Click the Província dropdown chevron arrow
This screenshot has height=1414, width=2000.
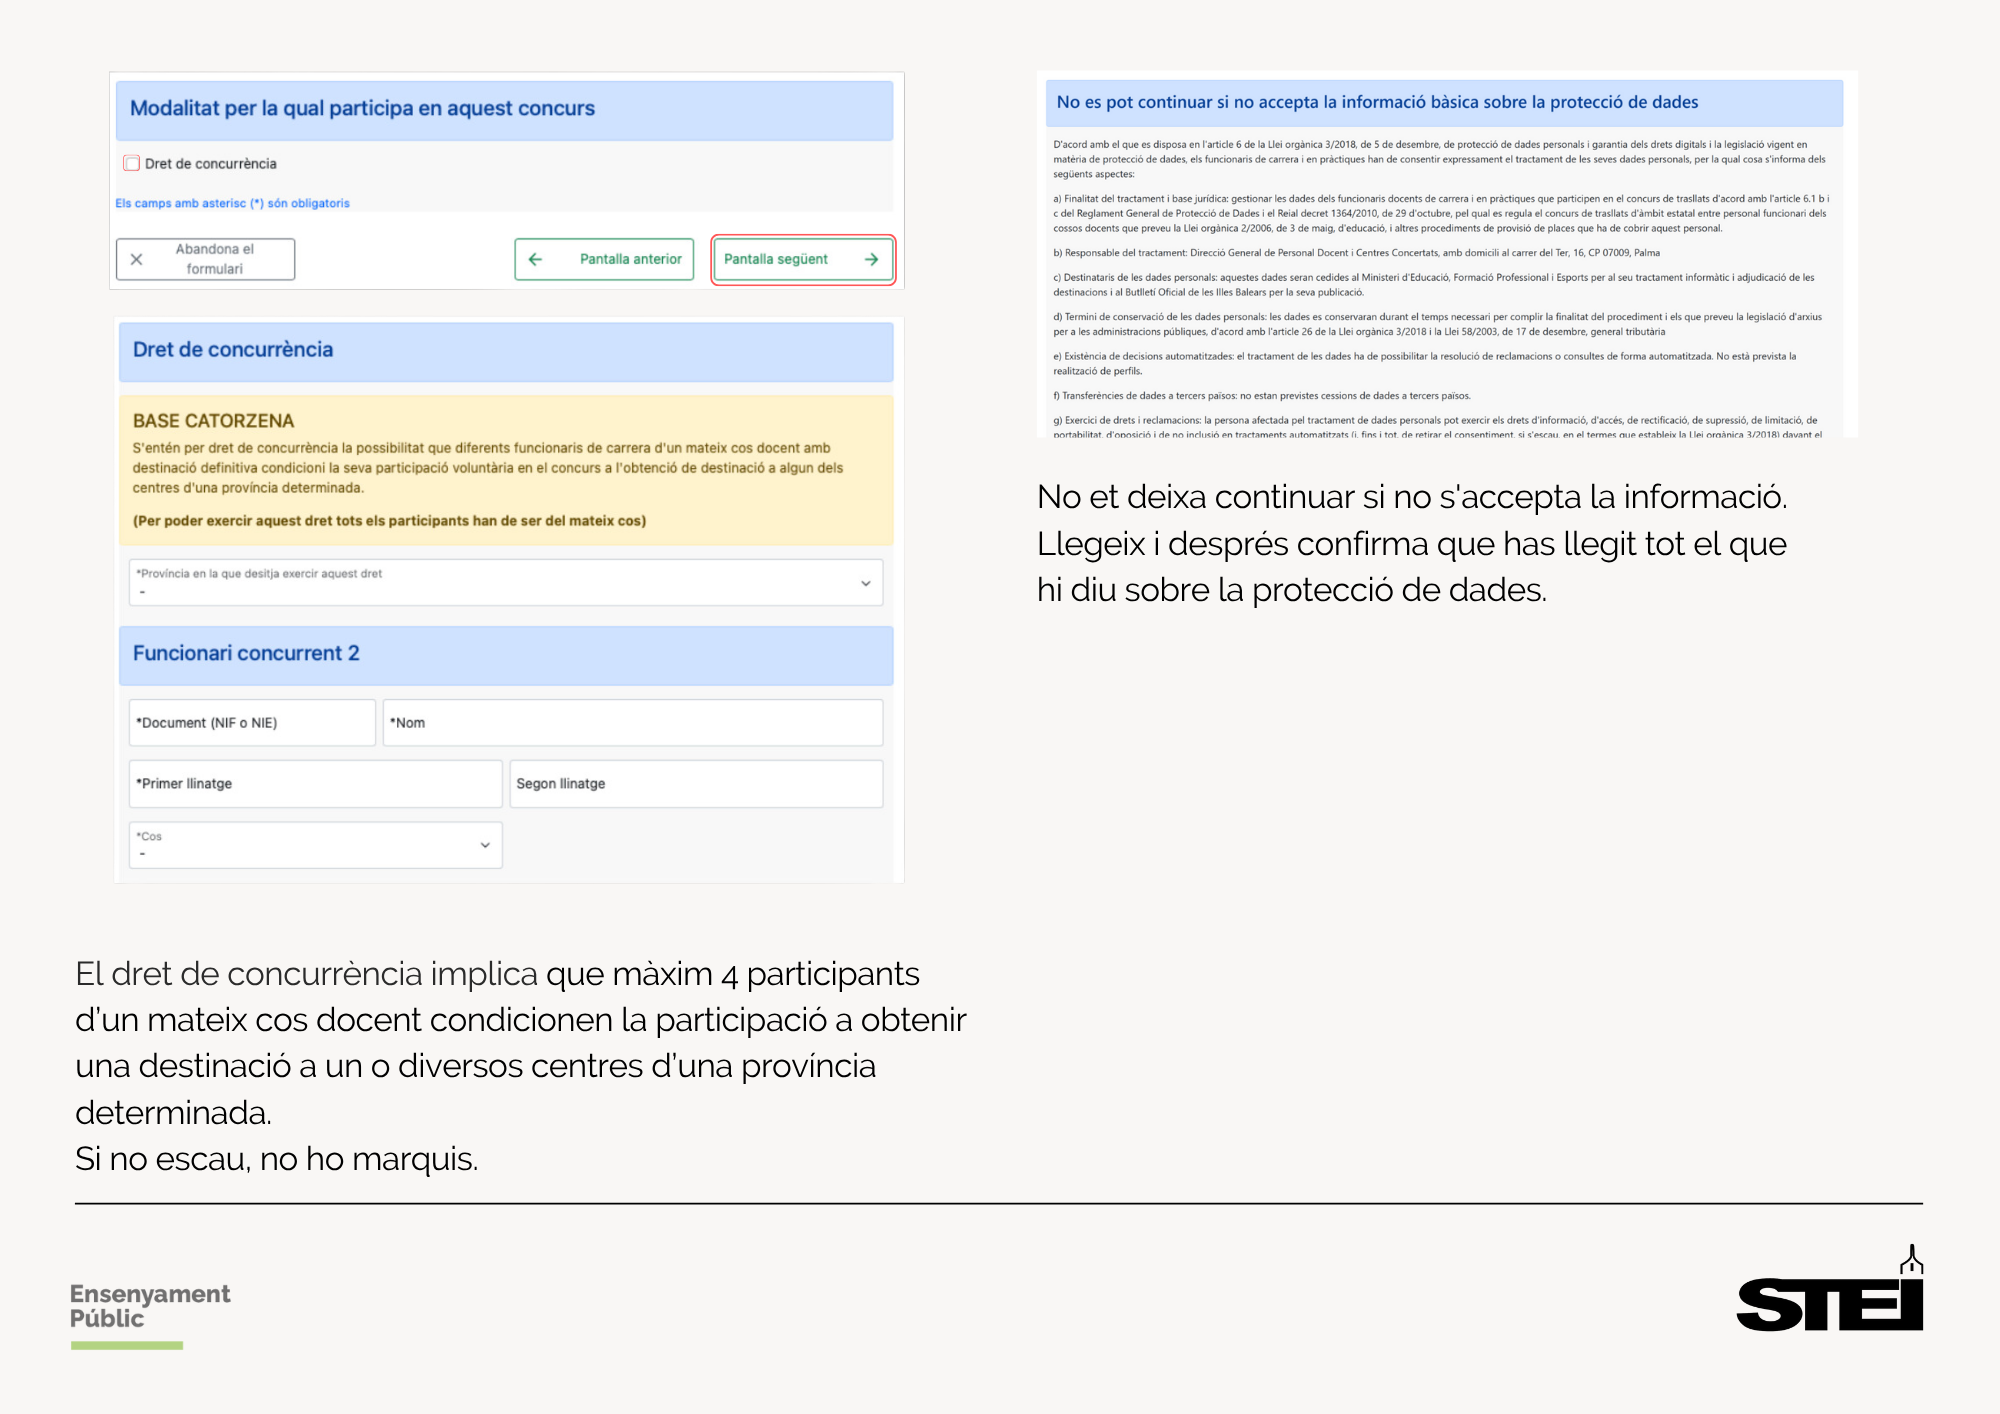pyautogui.click(x=865, y=583)
